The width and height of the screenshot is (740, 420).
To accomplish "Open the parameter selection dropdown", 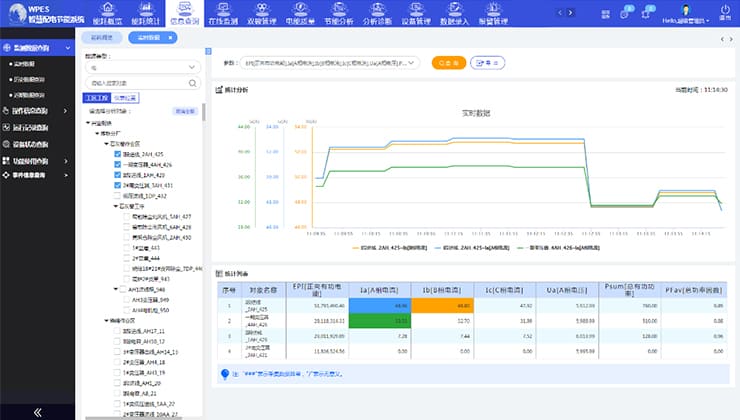I will pos(332,62).
